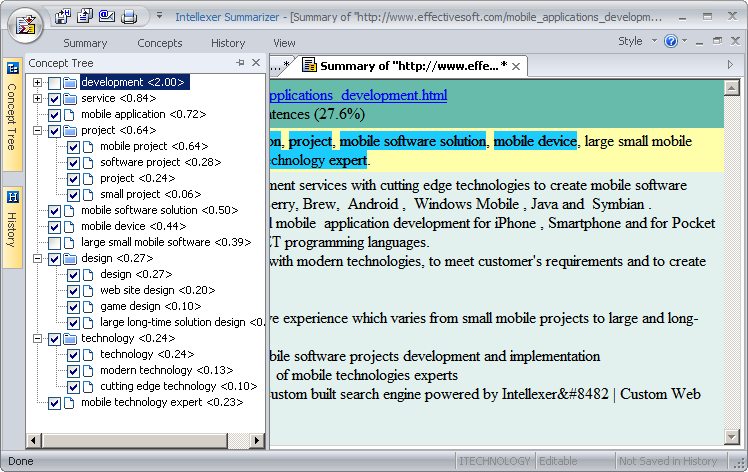Open the help question mark icon
The height and width of the screenshot is (472, 748).
tap(669, 42)
